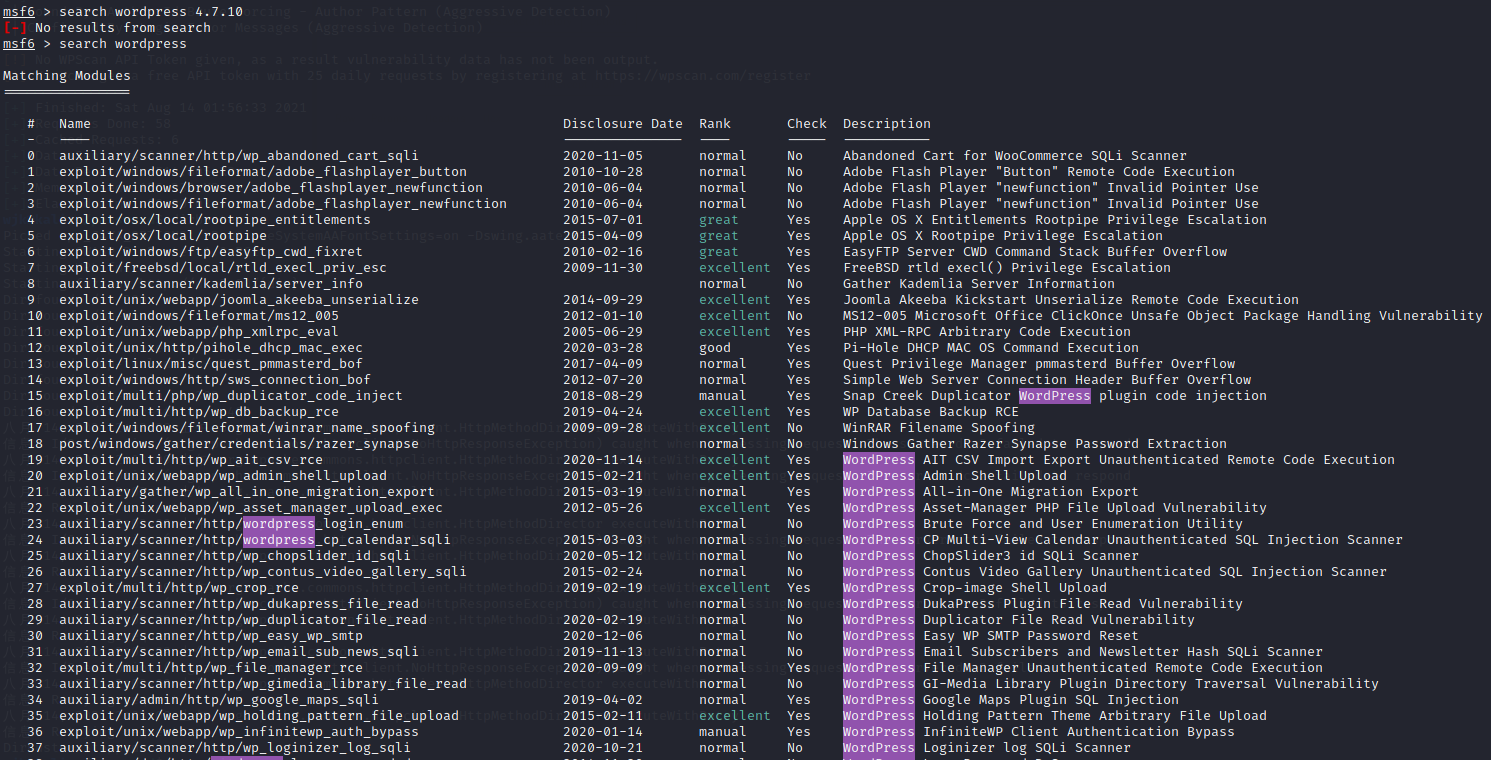Click exploit/unix/webapp/joomla_akeeba_unserialize module name
The height and width of the screenshot is (760, 1491).
point(239,300)
